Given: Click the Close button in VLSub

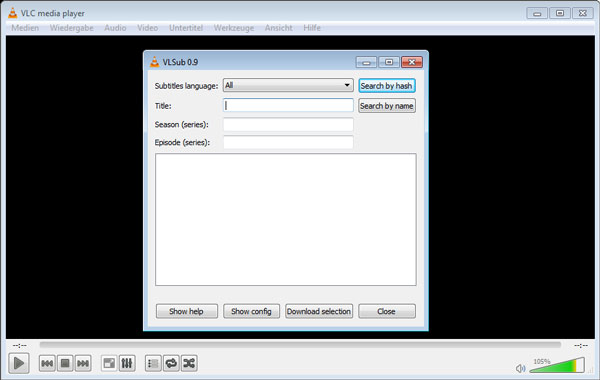Looking at the screenshot, I should (387, 311).
